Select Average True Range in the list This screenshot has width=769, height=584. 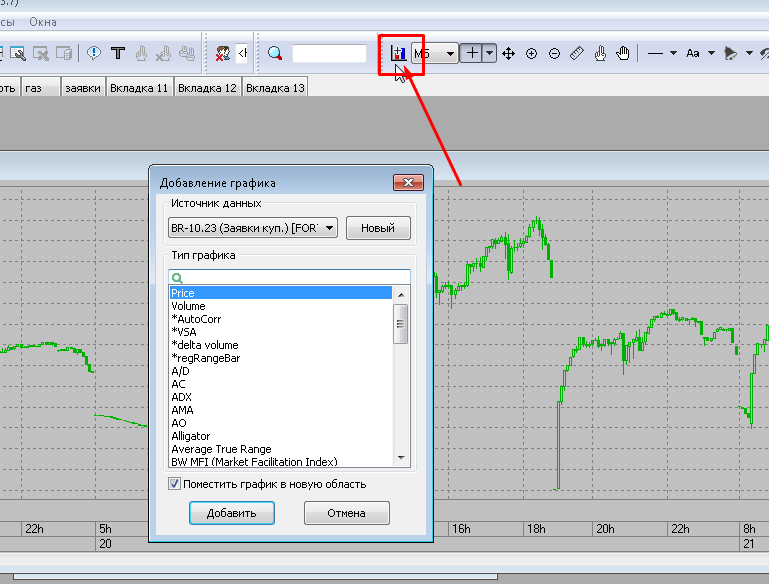coord(281,449)
